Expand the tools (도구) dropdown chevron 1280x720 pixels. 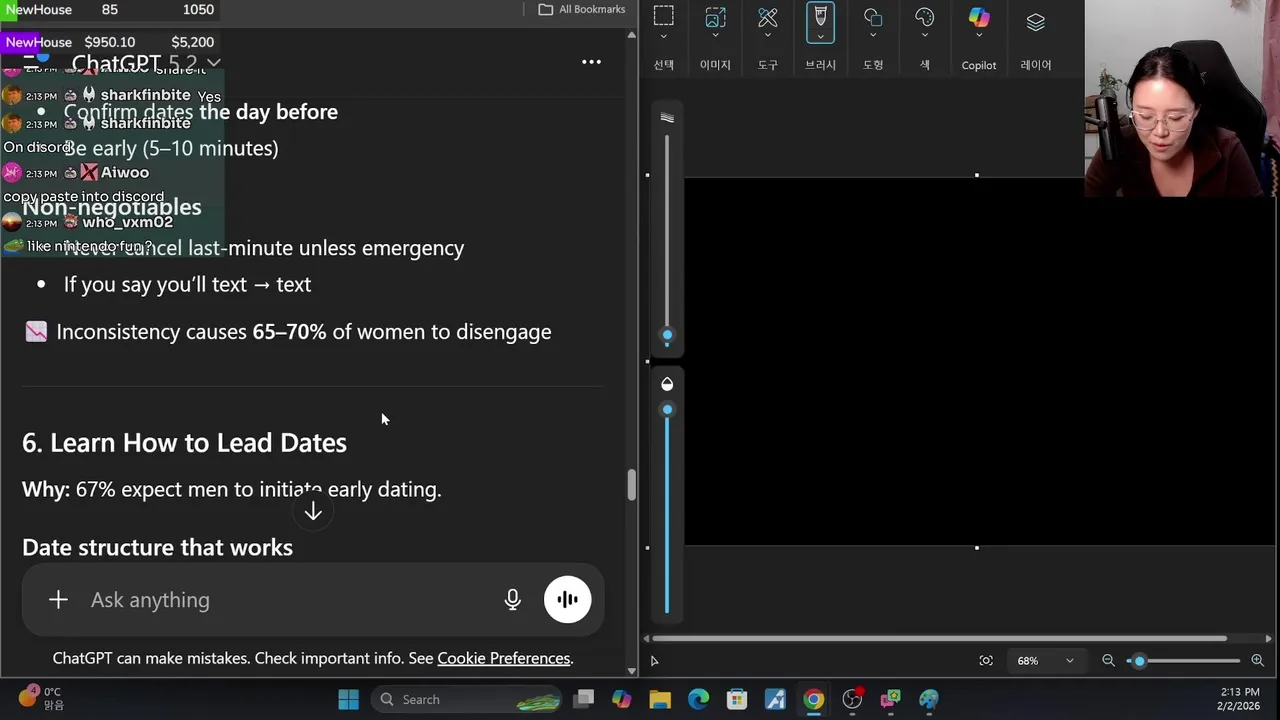click(768, 37)
